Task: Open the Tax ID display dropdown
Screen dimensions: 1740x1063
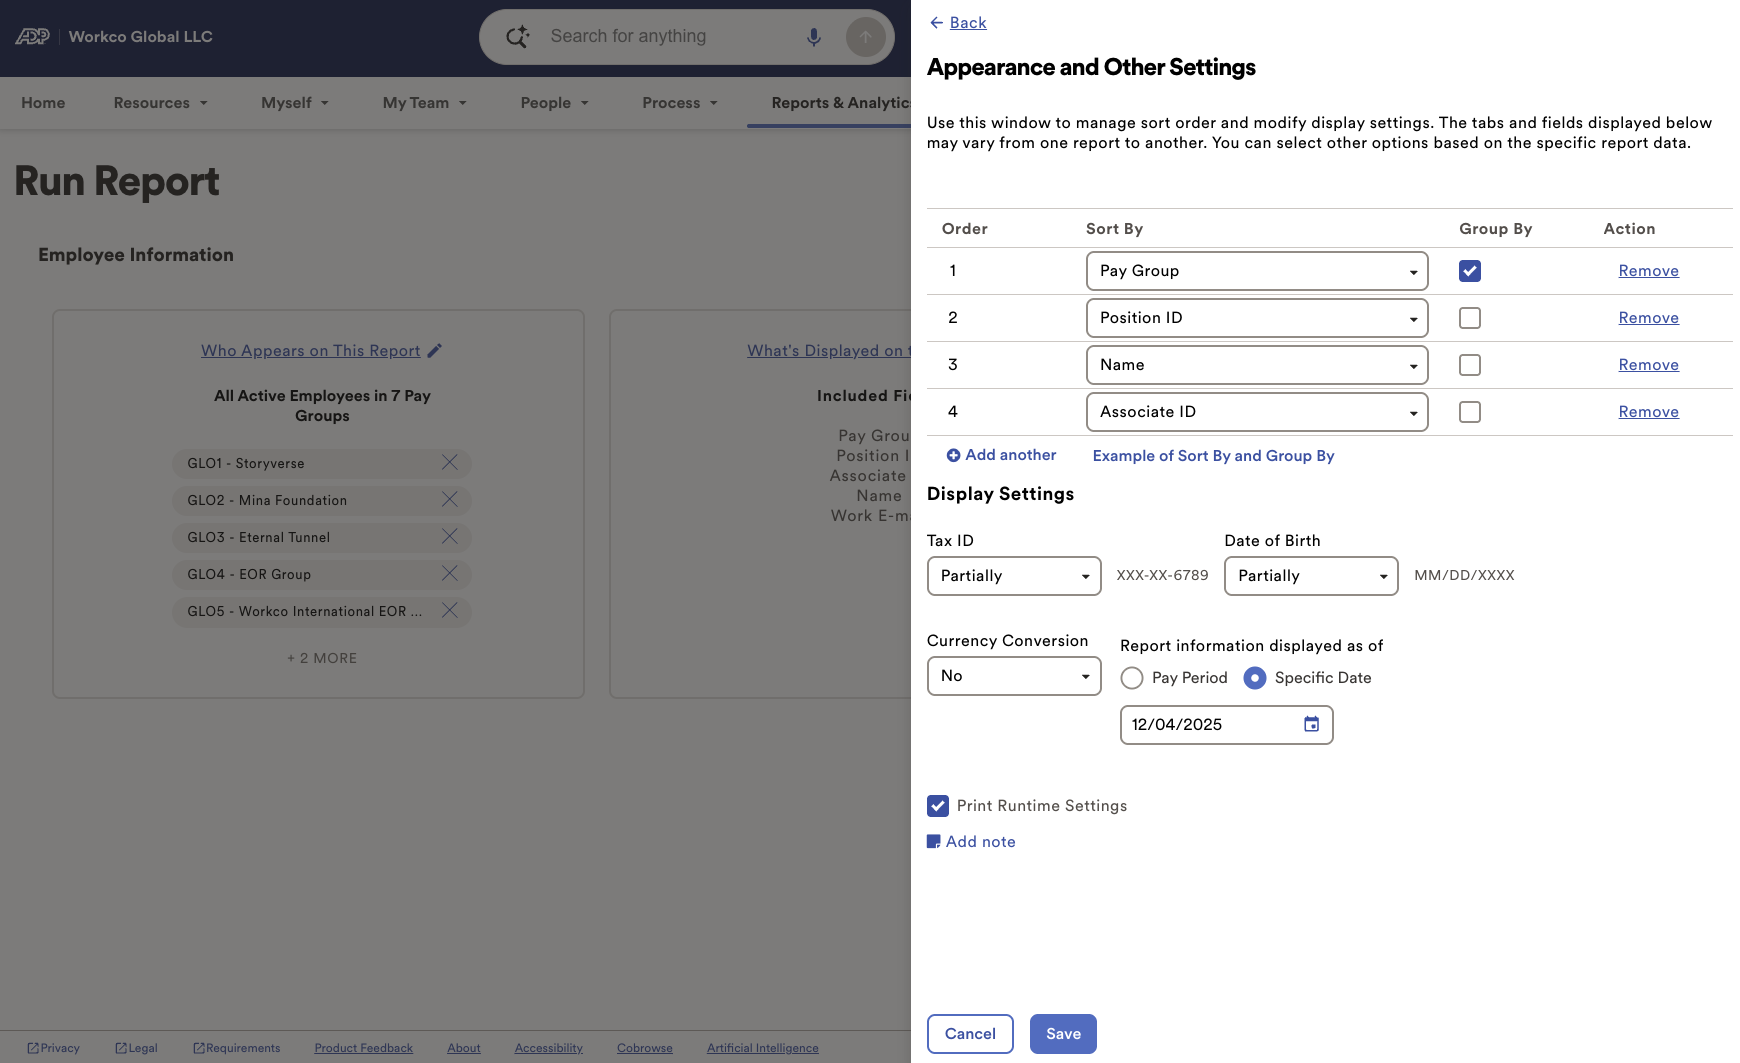Action: pyautogui.click(x=1014, y=576)
